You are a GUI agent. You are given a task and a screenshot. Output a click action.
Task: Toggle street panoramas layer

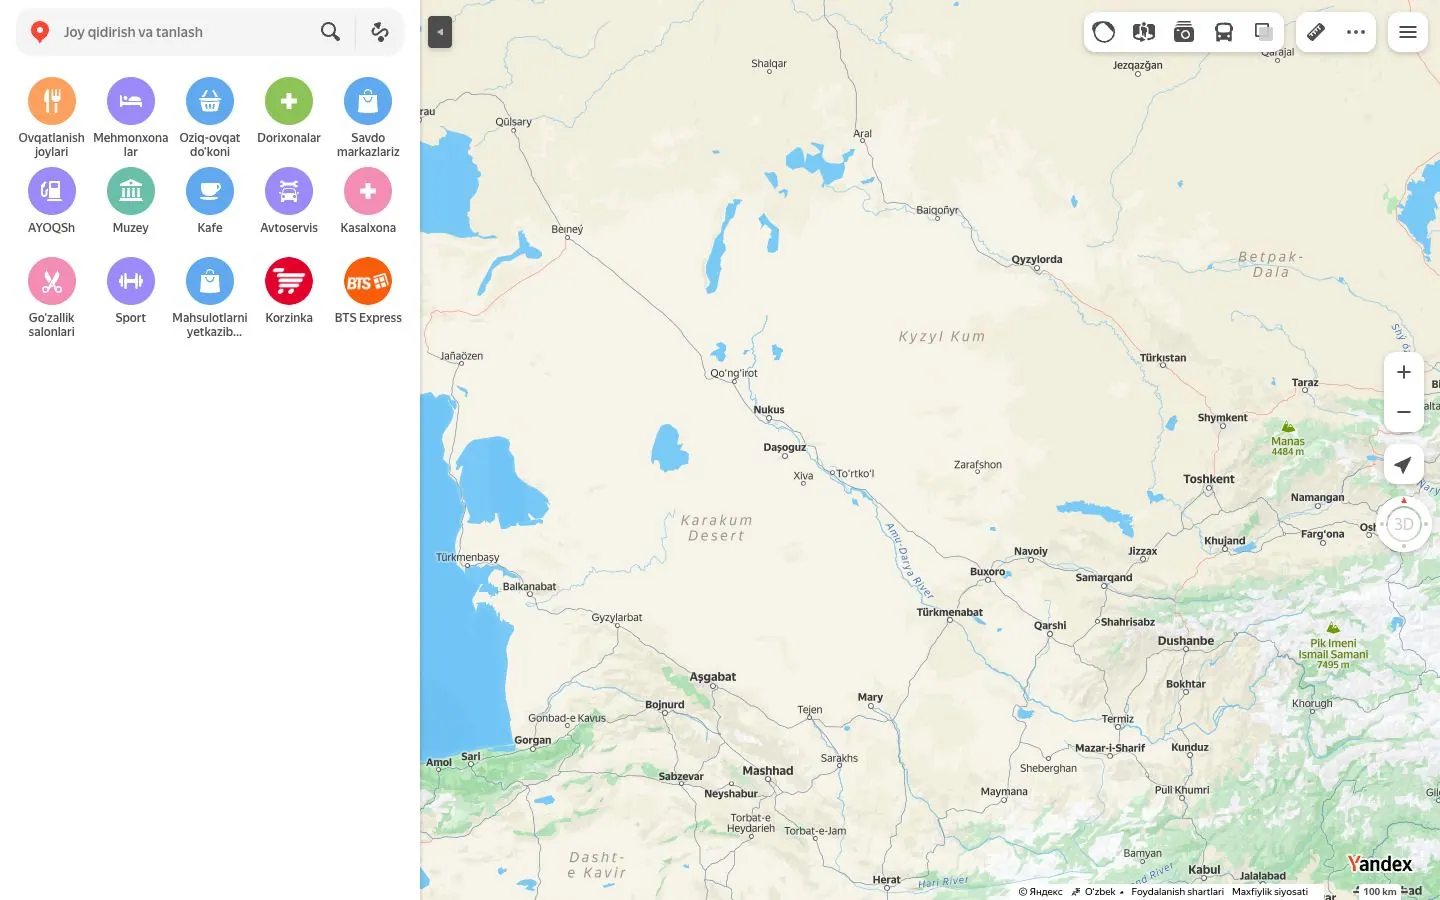click(1144, 32)
